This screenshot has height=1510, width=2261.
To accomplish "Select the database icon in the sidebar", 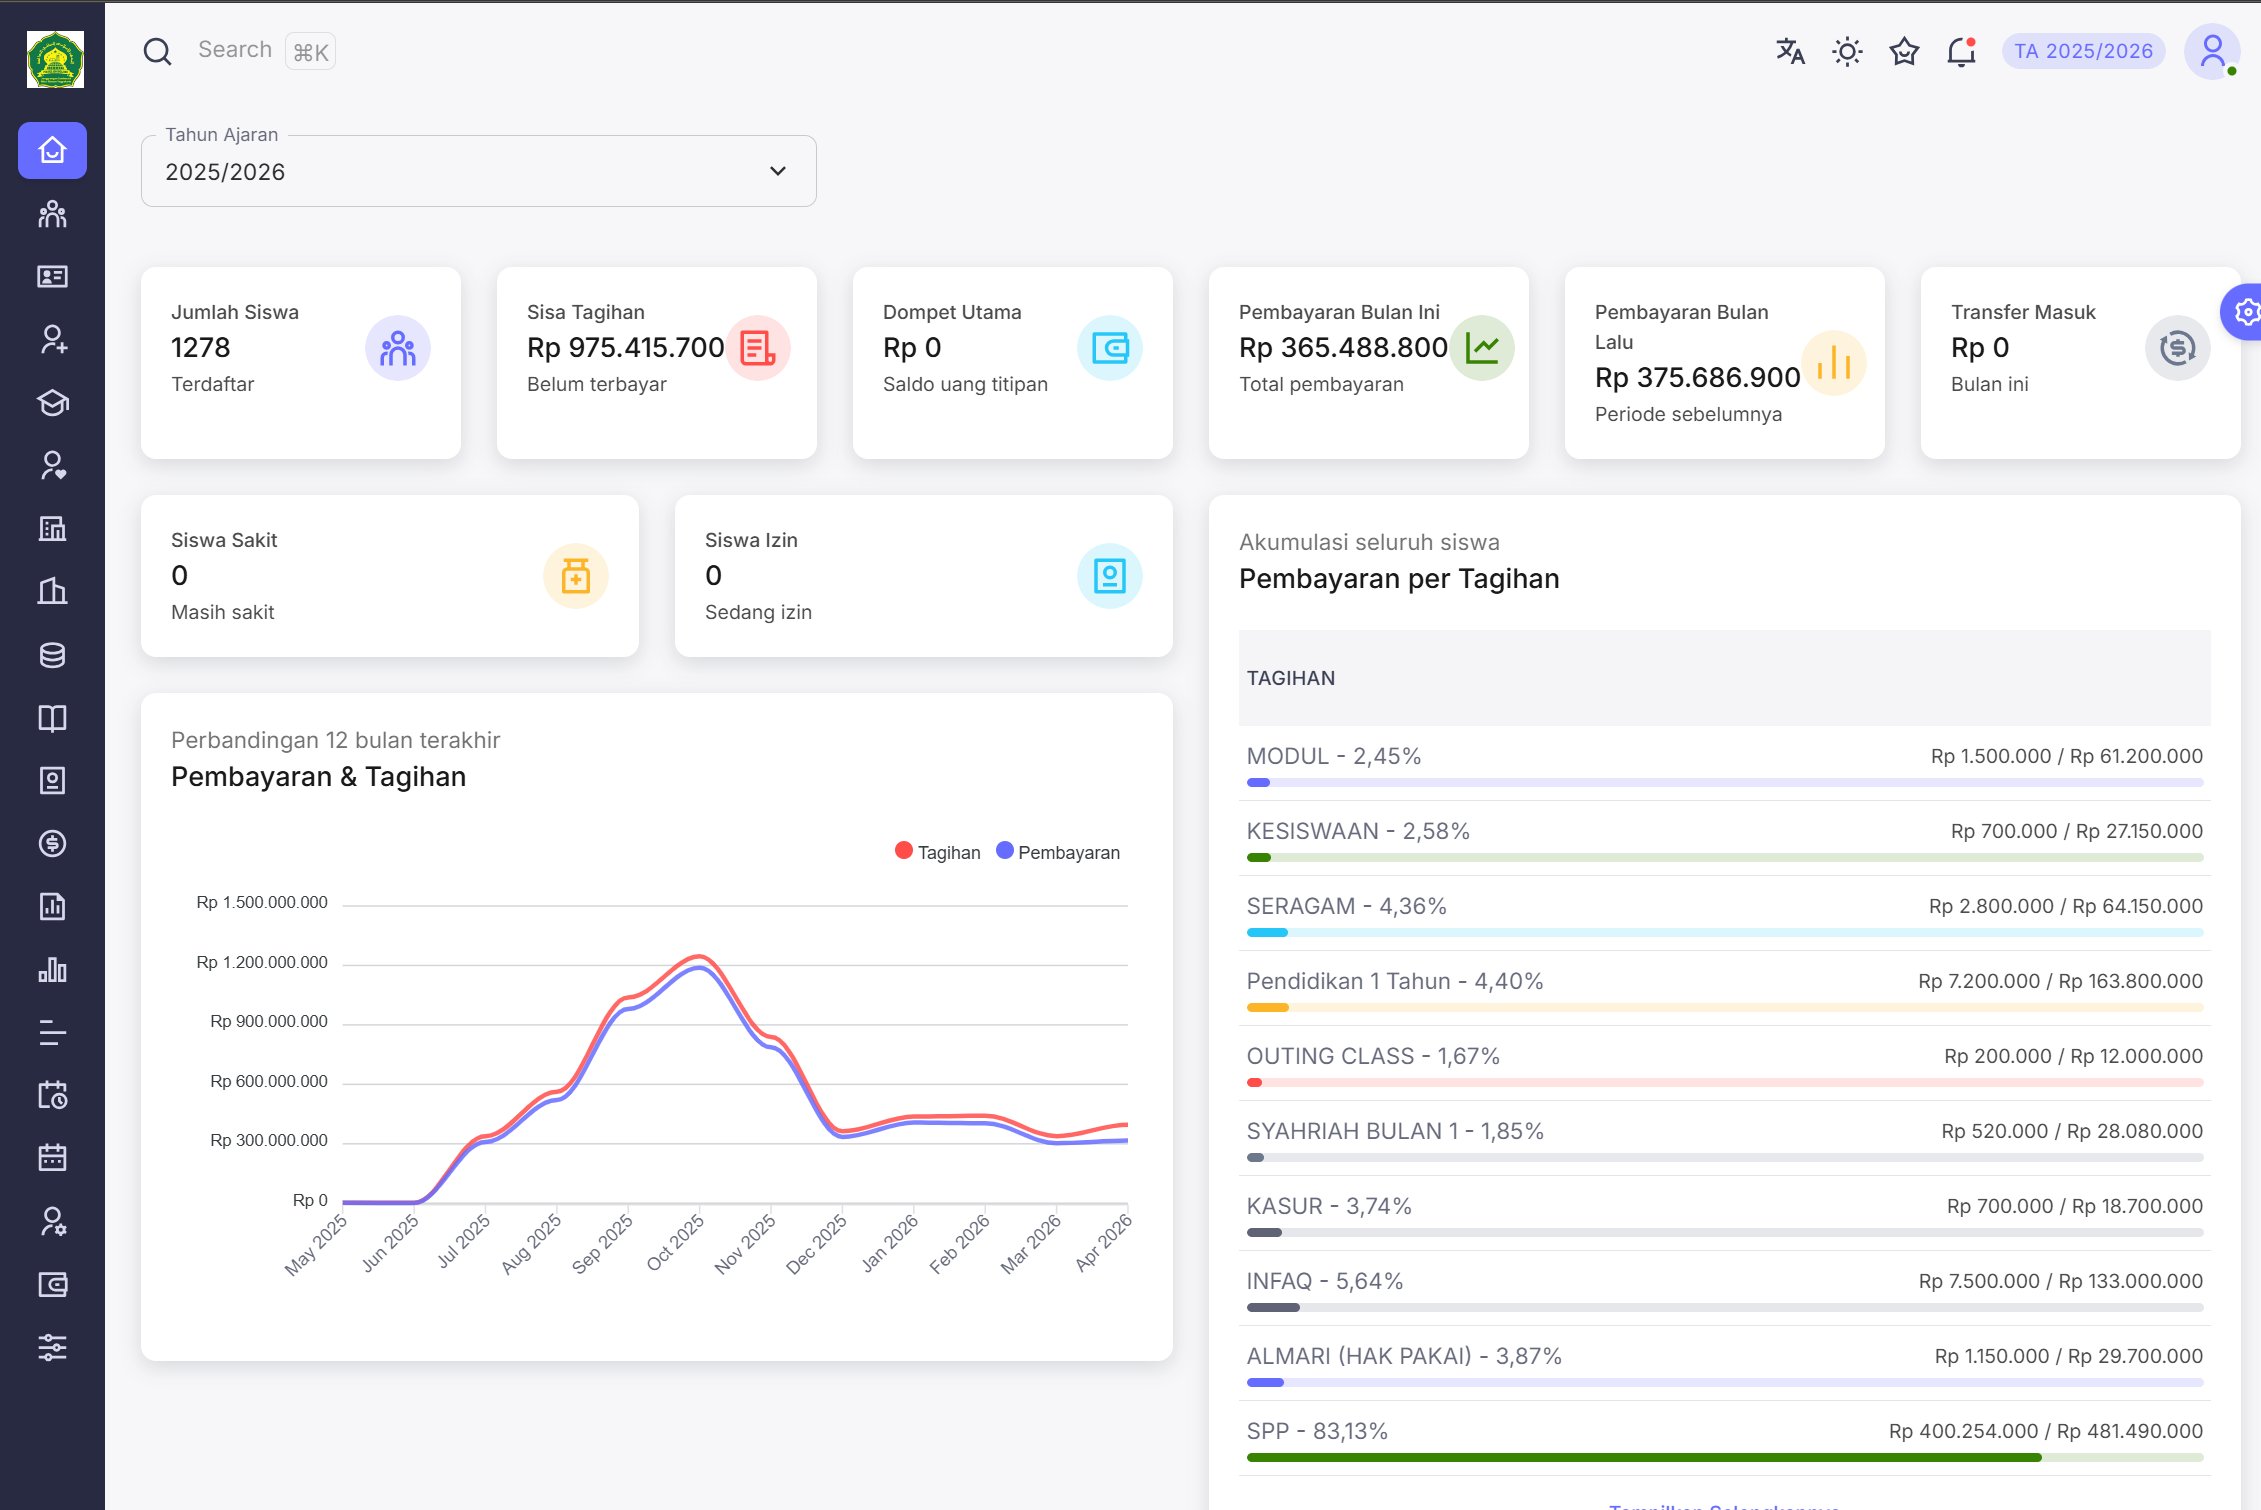I will pyautogui.click(x=52, y=655).
